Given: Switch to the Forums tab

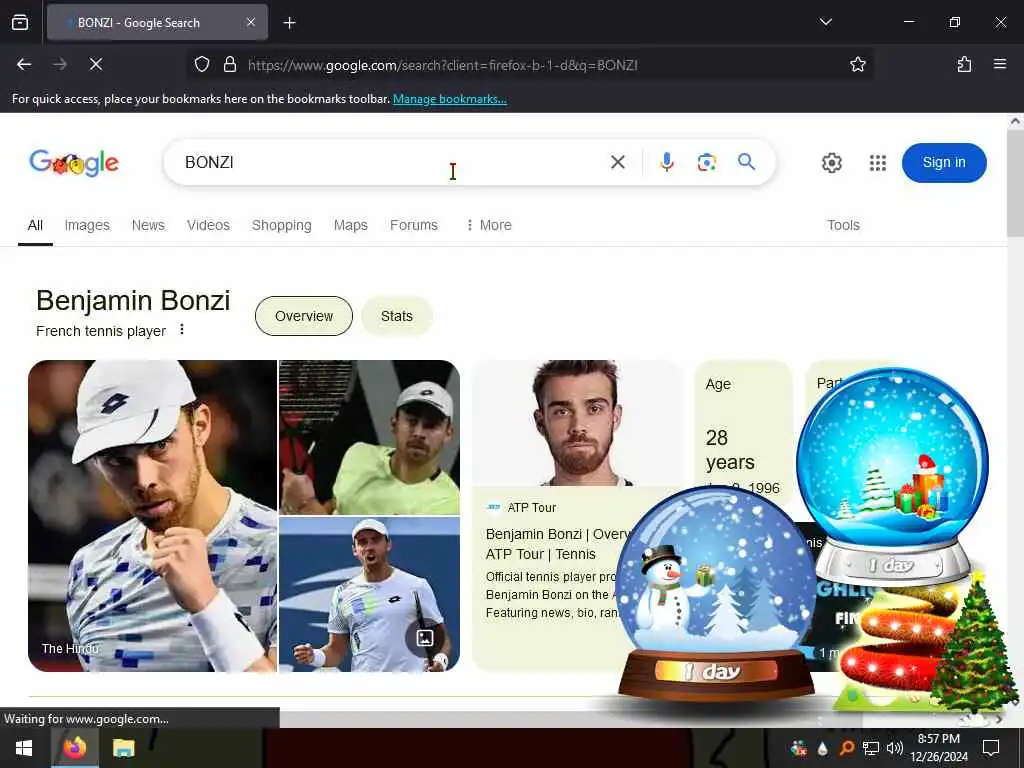Looking at the screenshot, I should coord(413,225).
